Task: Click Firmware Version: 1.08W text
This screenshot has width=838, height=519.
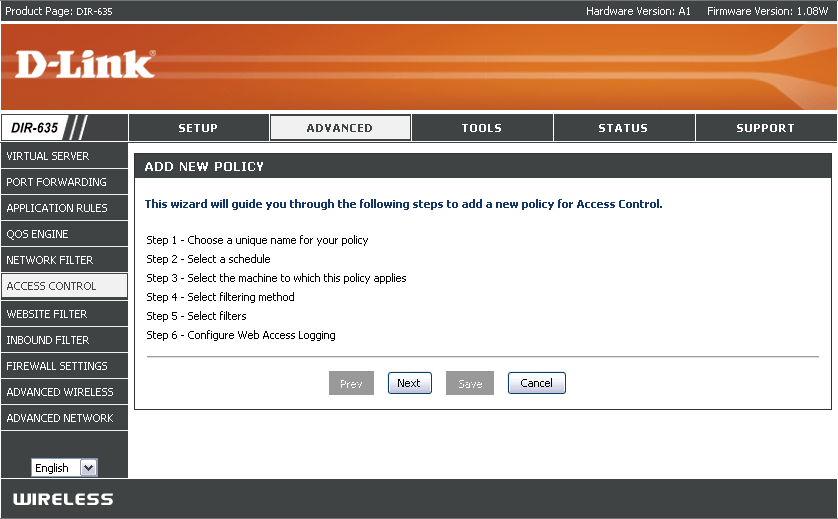Action: click(x=767, y=11)
